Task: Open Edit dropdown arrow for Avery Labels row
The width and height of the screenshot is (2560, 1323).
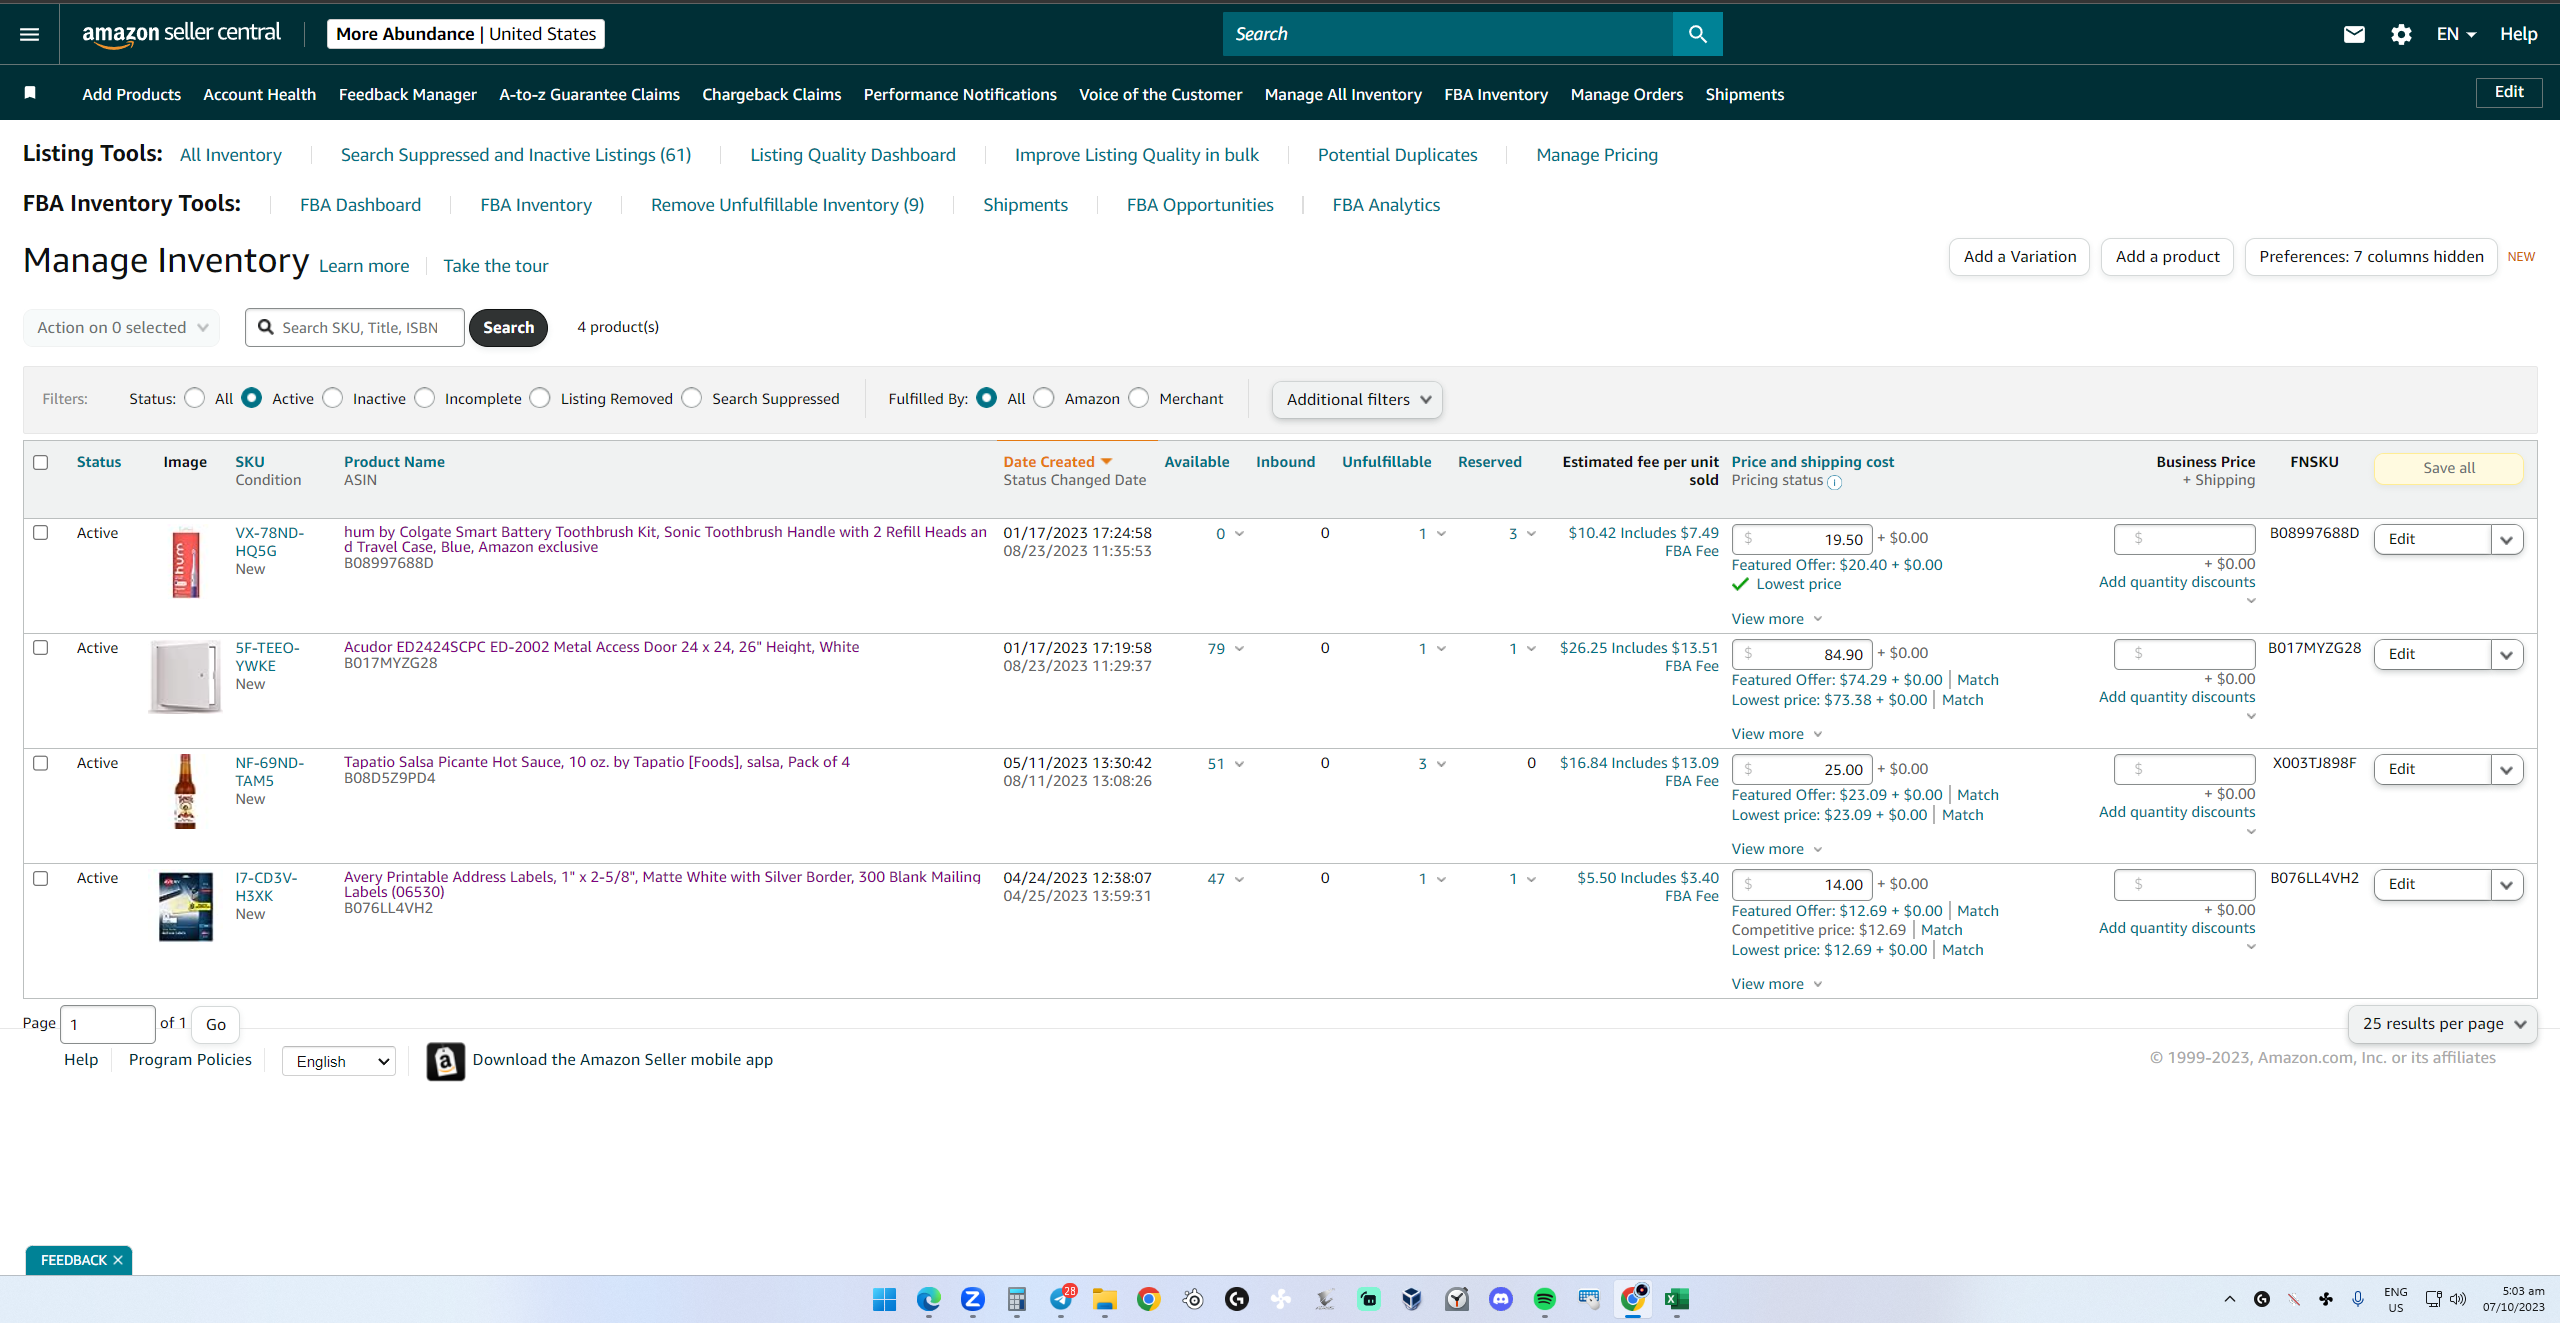Action: point(2506,884)
